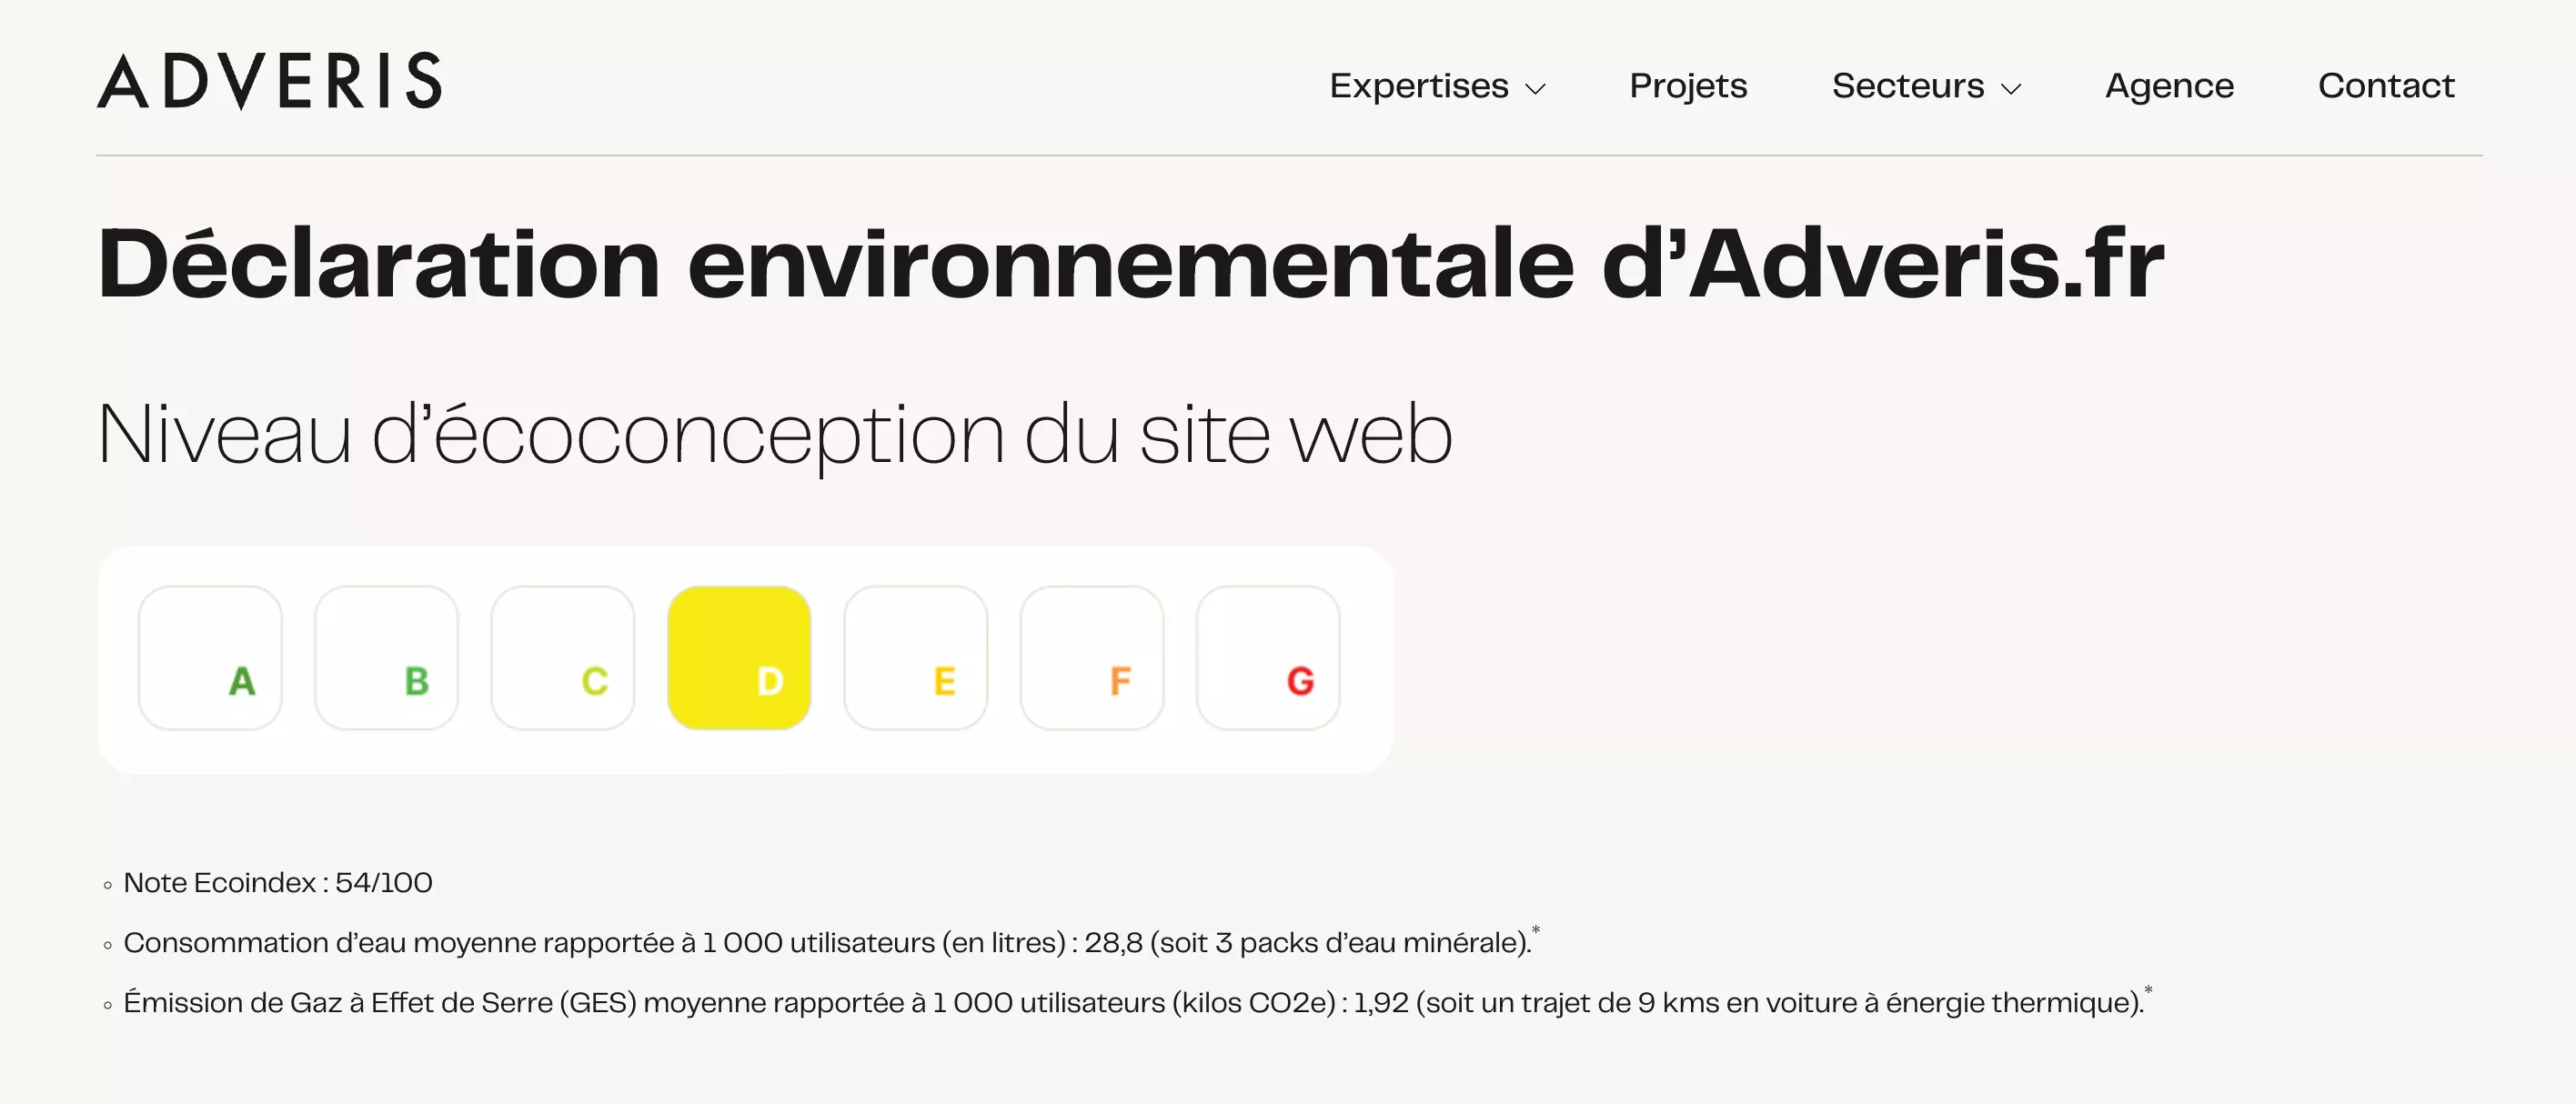Image resolution: width=2576 pixels, height=1104 pixels.
Task: Expand the Expertises menu chevron
Action: [1535, 89]
